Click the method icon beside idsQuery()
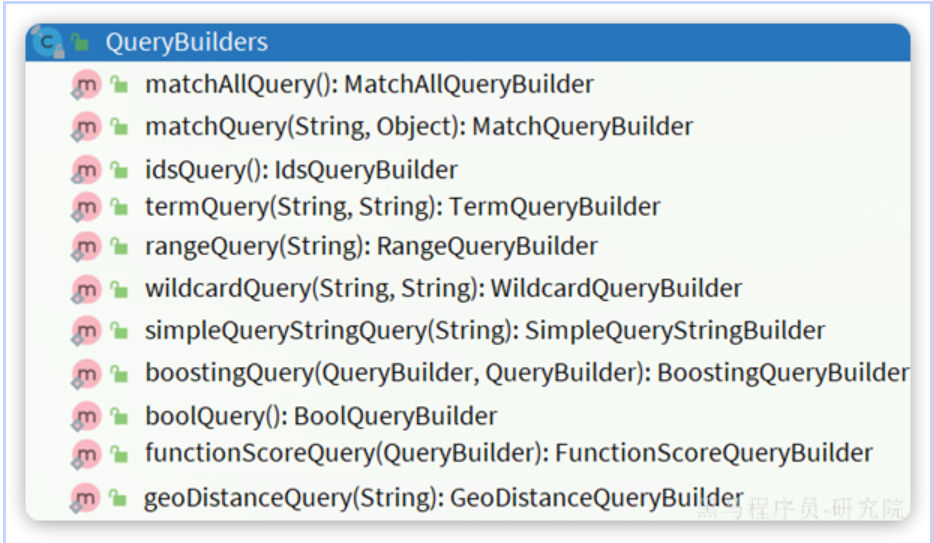Screen dimensions: 933x543 click(x=87, y=170)
